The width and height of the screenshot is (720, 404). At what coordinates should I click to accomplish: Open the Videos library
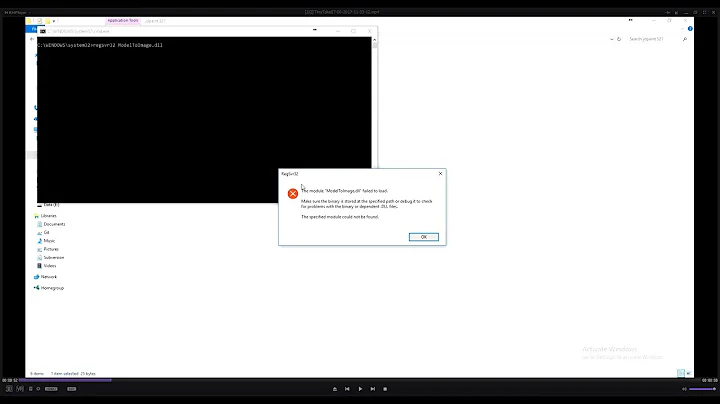[50, 265]
